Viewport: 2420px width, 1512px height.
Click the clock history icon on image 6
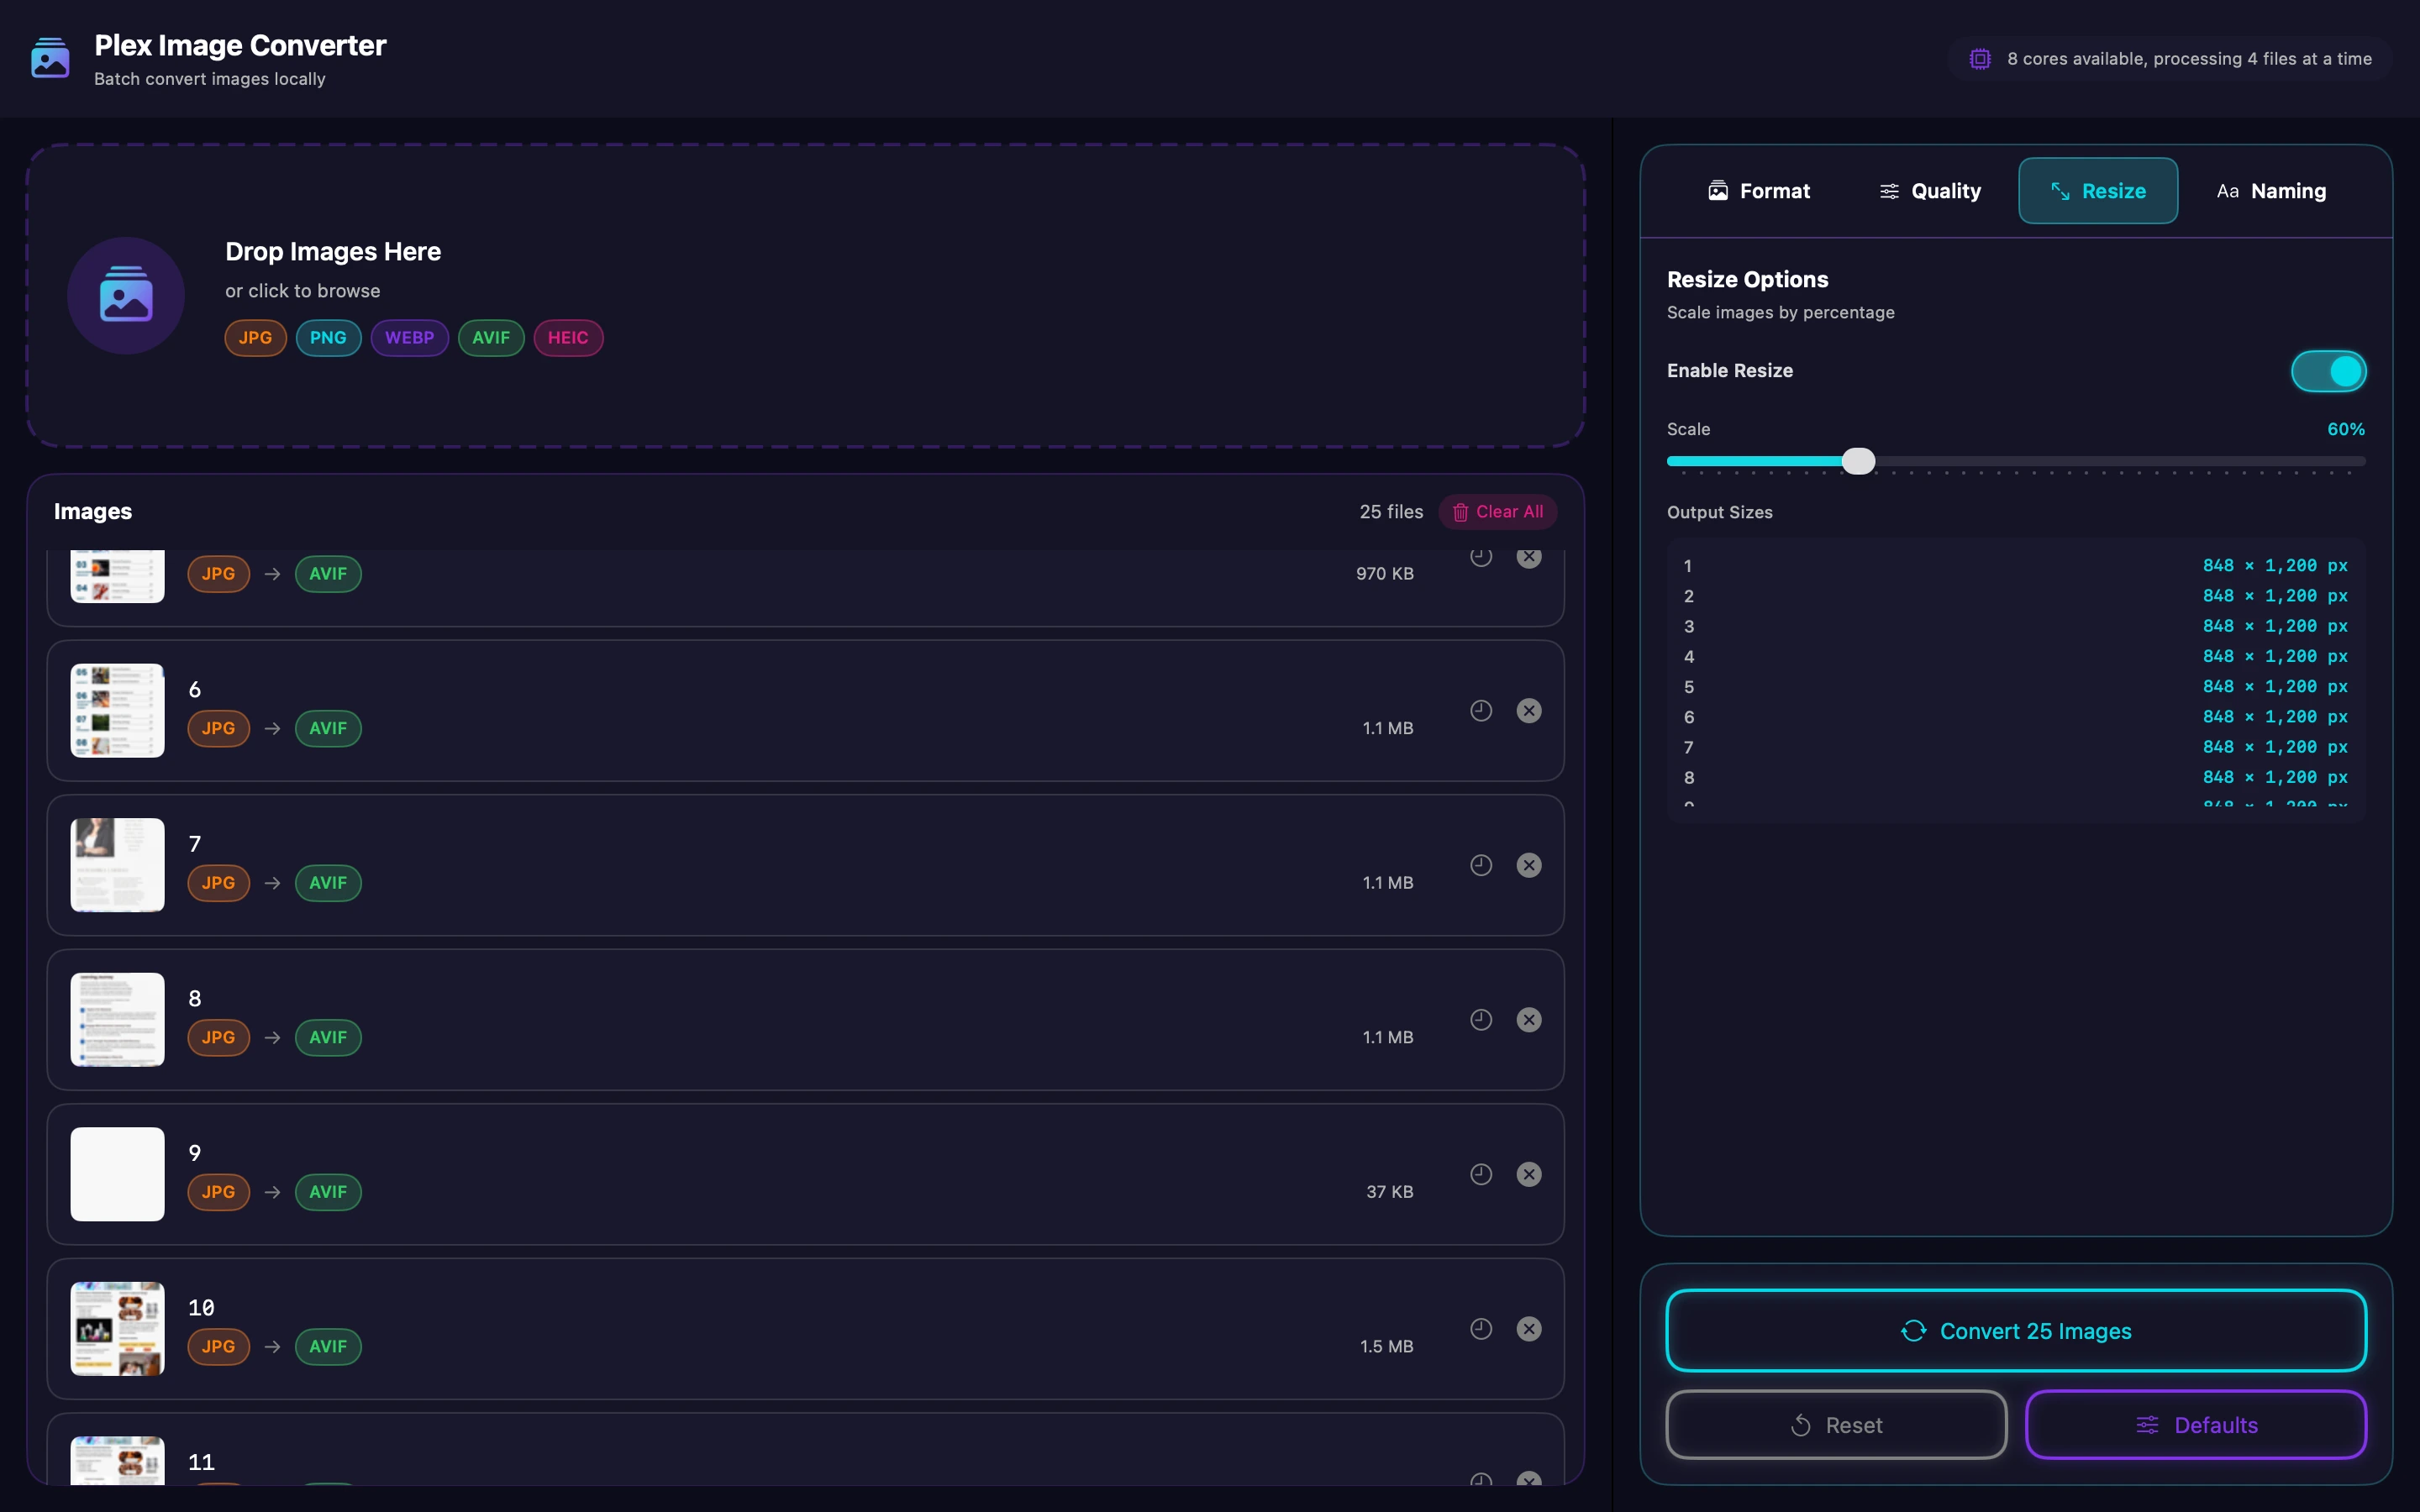pos(1481,710)
